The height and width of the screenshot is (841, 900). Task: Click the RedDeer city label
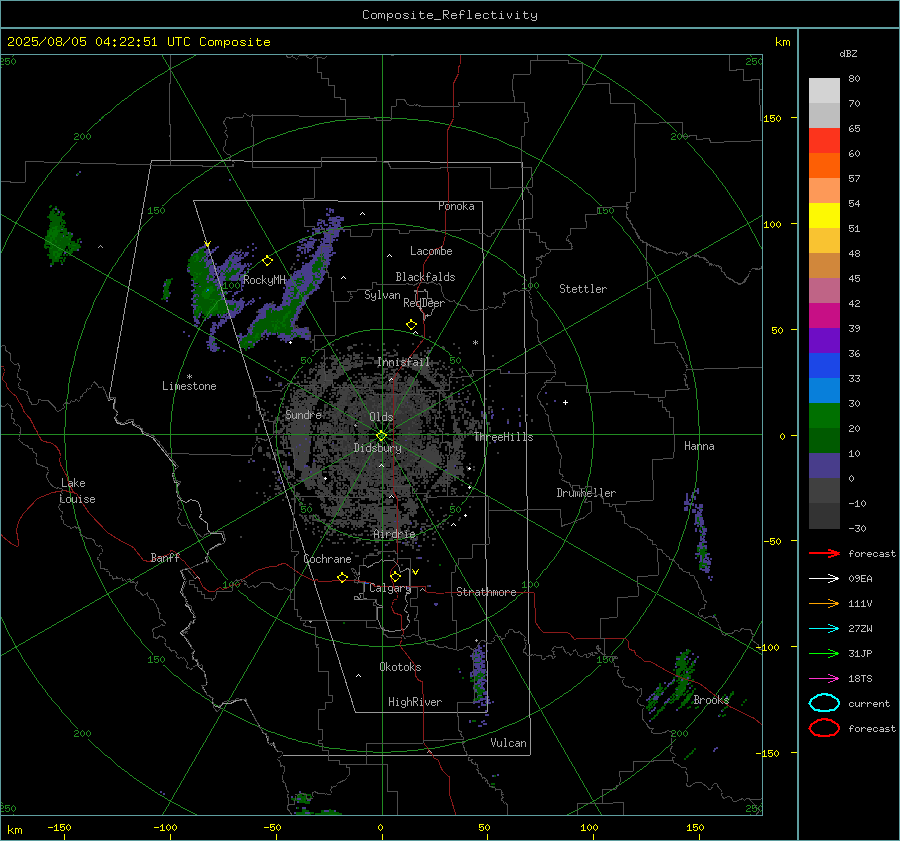click(x=424, y=303)
